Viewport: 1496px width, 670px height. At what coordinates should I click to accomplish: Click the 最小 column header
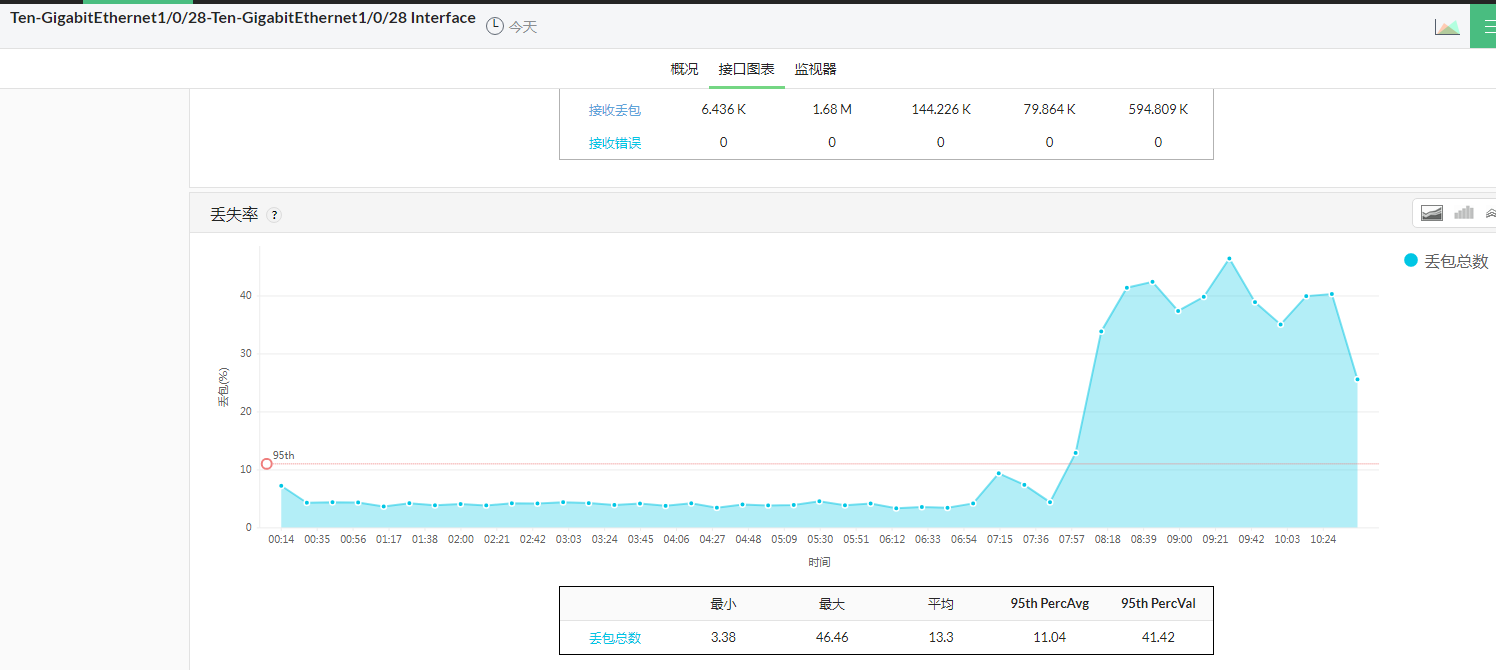(x=723, y=604)
